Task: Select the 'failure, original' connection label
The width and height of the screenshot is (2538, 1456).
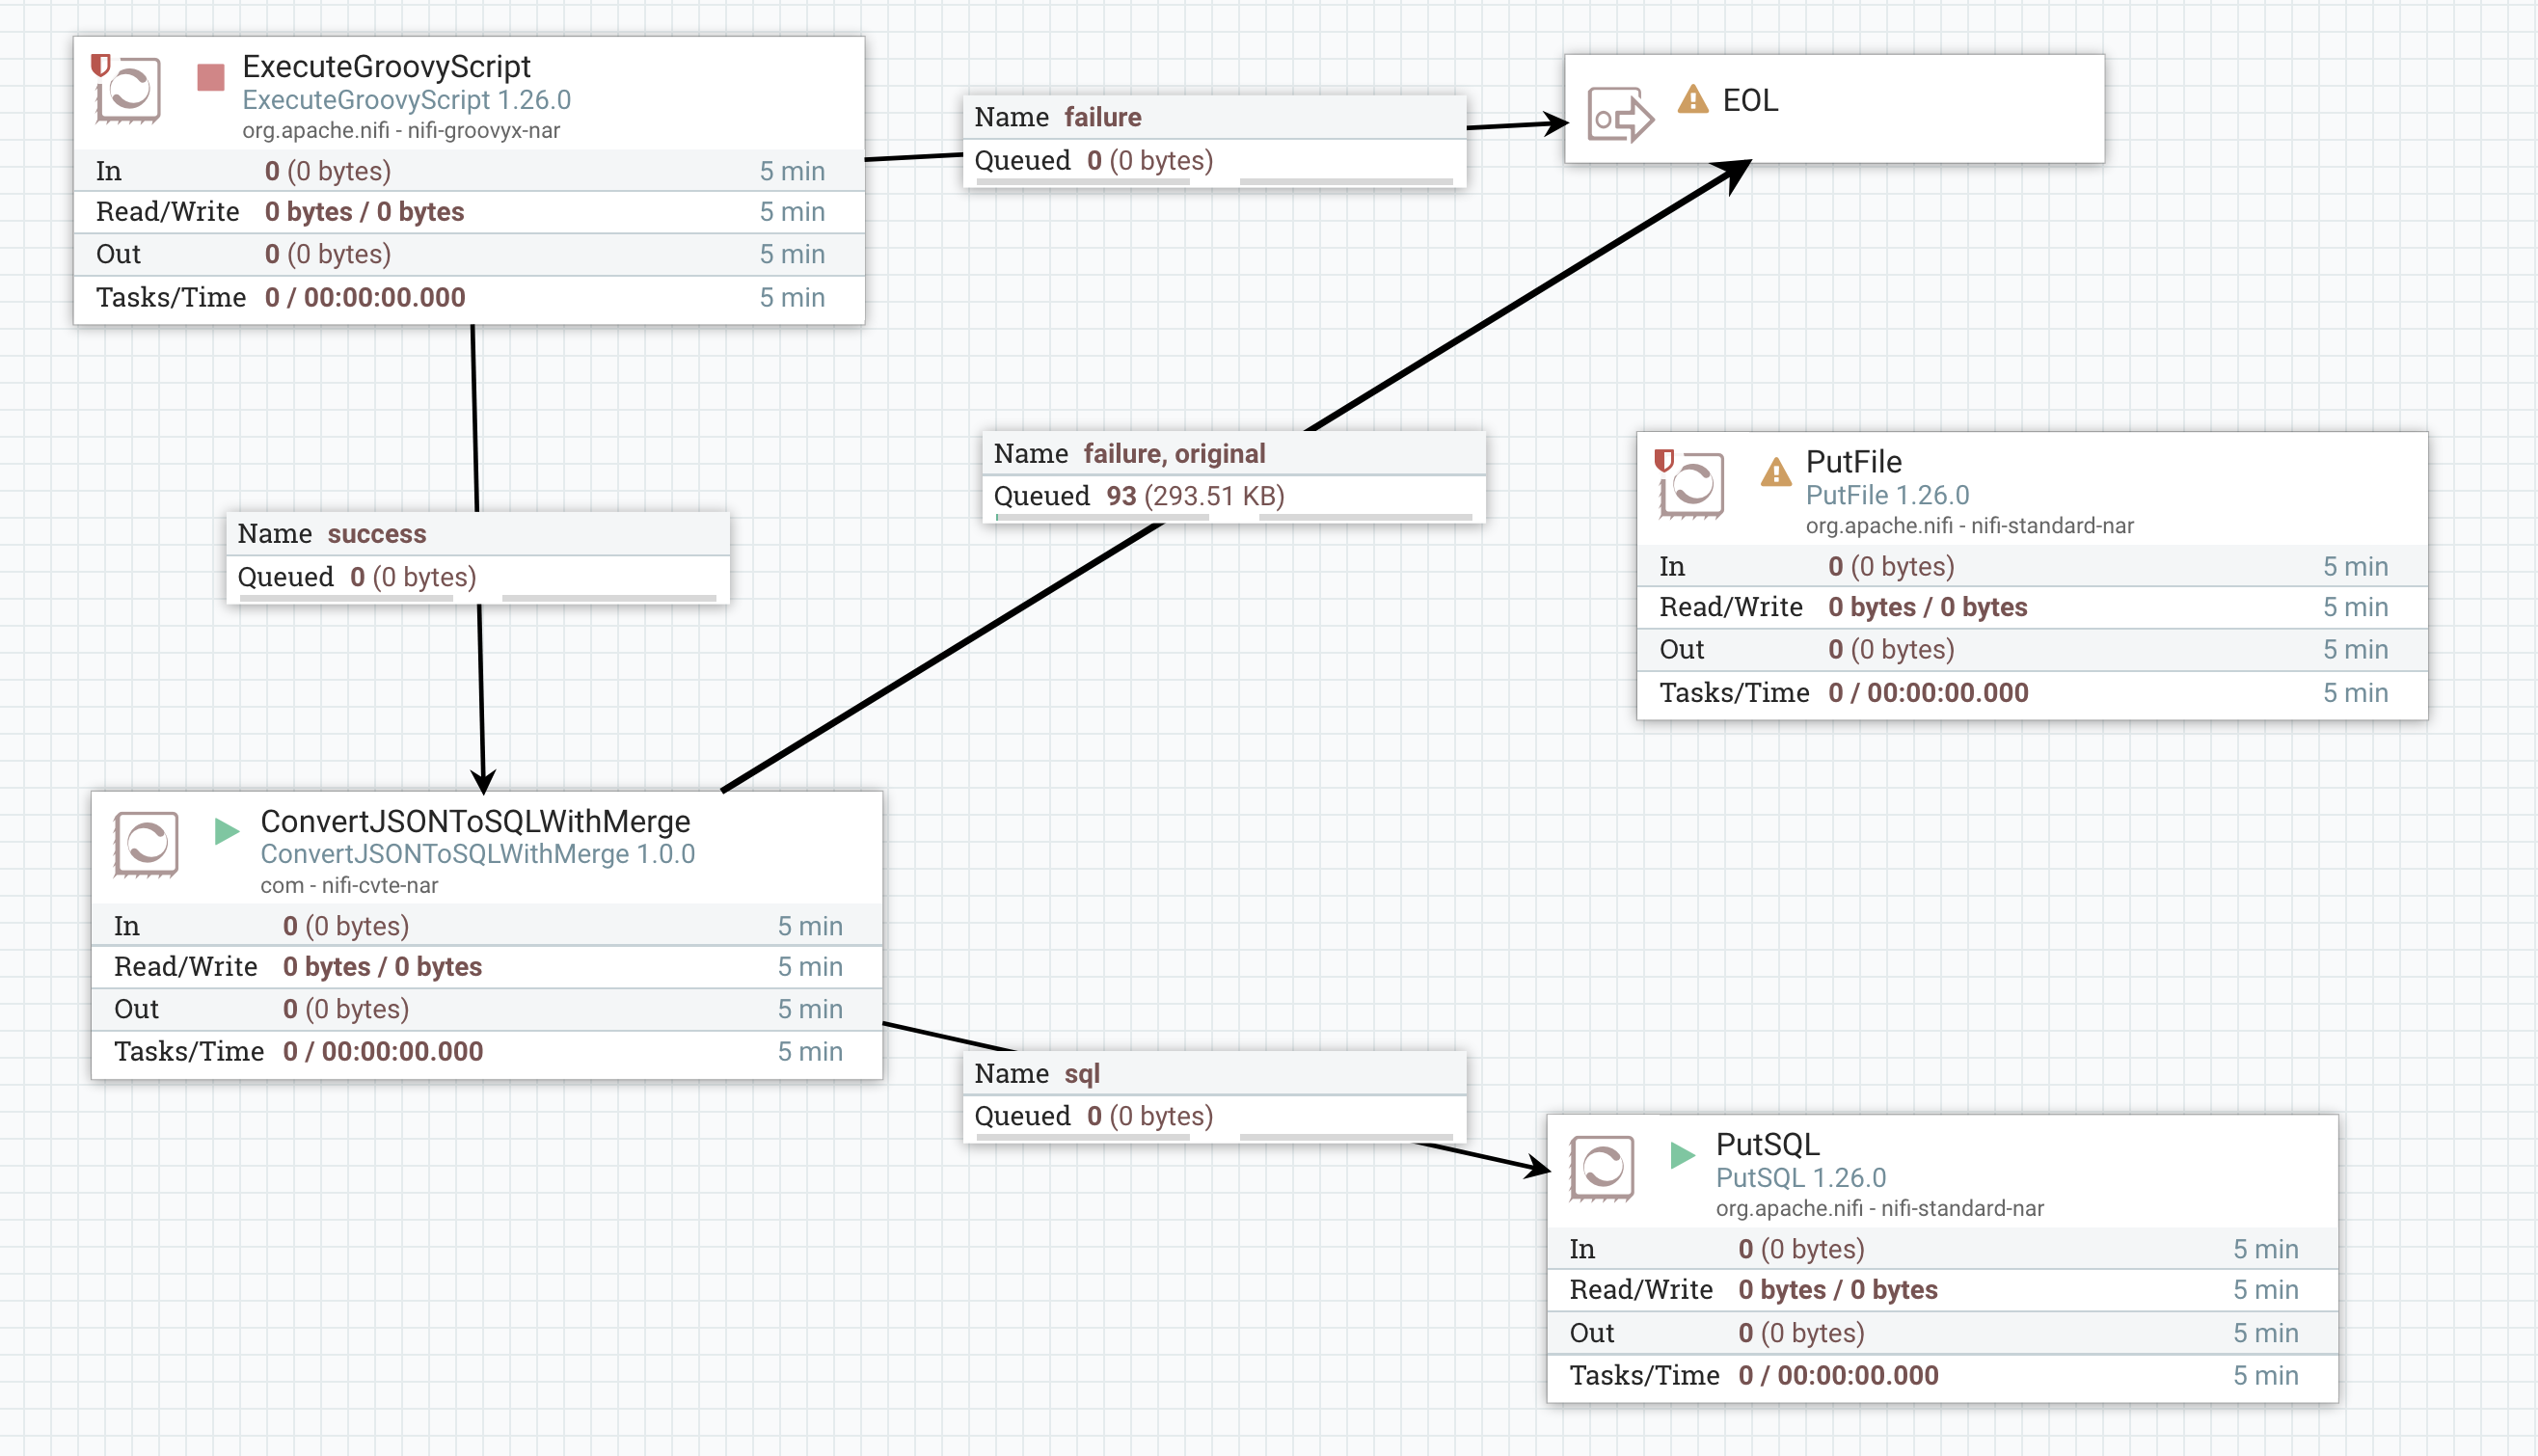Action: click(1174, 454)
